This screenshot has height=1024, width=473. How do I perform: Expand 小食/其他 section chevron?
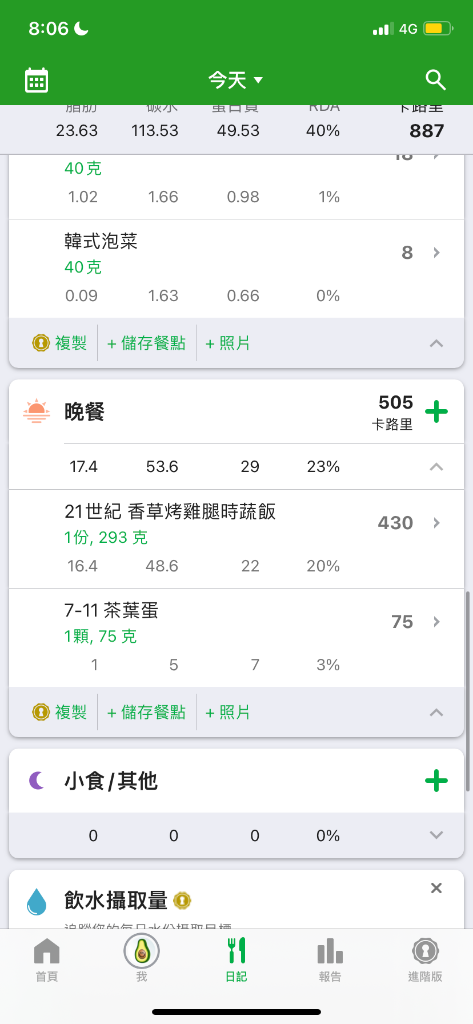point(436,835)
